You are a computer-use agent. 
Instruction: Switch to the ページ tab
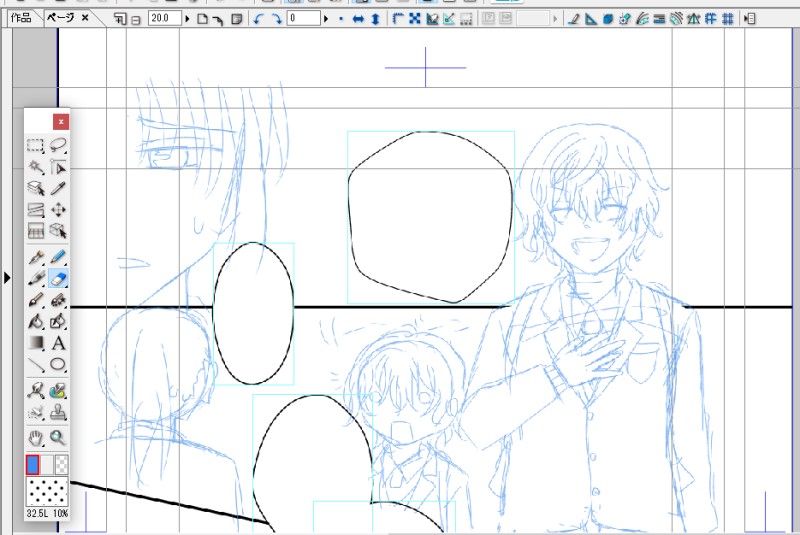[60, 18]
